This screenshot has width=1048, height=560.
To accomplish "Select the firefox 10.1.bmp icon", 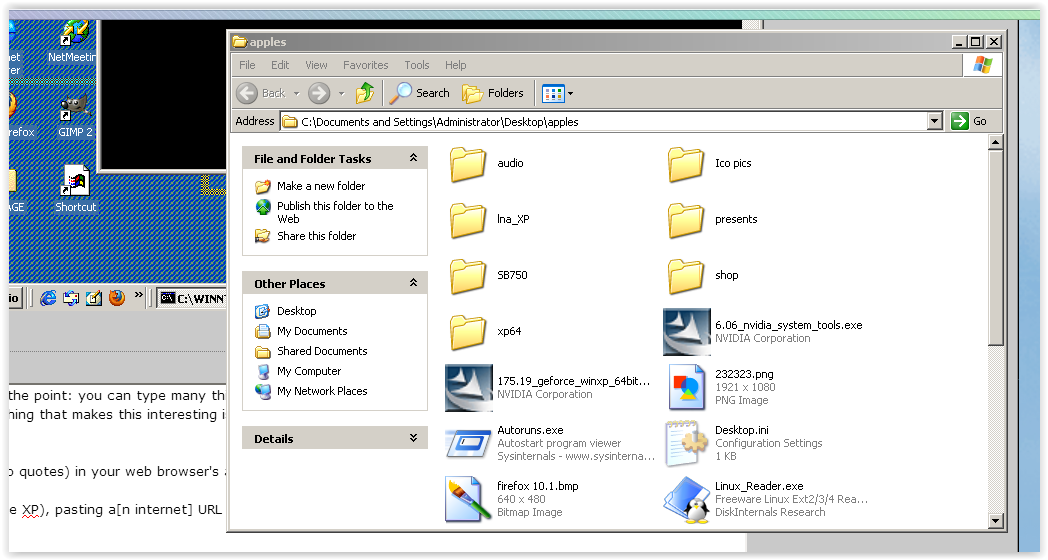I will point(469,499).
